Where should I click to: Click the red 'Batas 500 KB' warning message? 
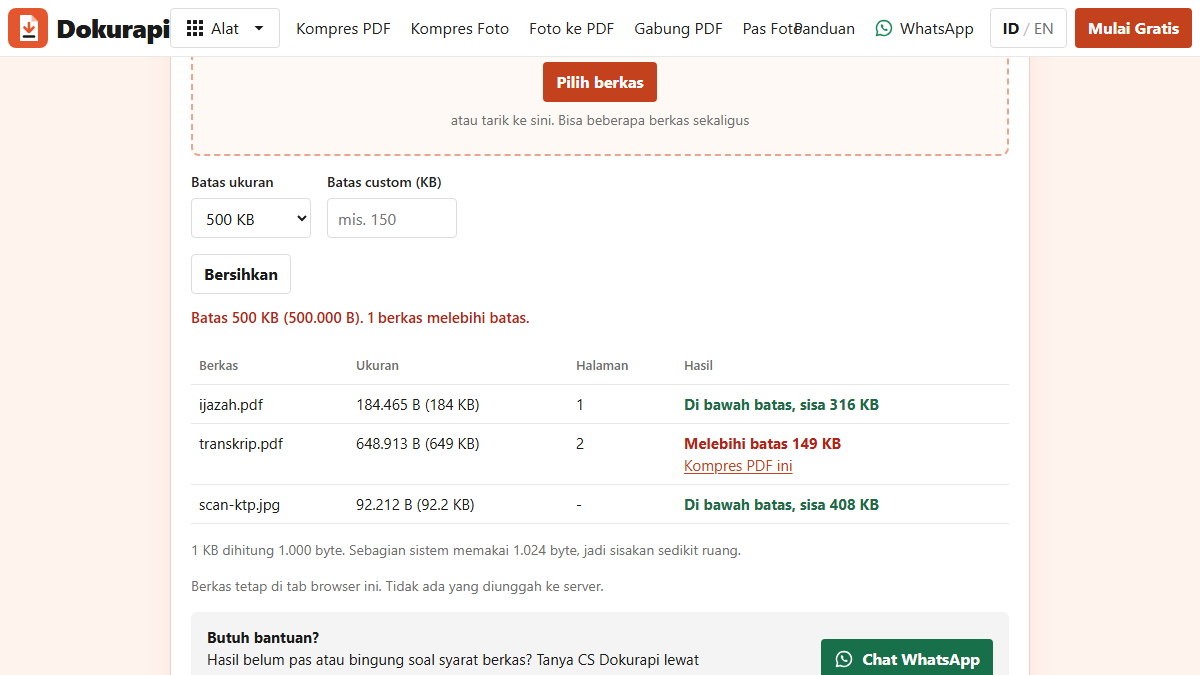click(360, 318)
